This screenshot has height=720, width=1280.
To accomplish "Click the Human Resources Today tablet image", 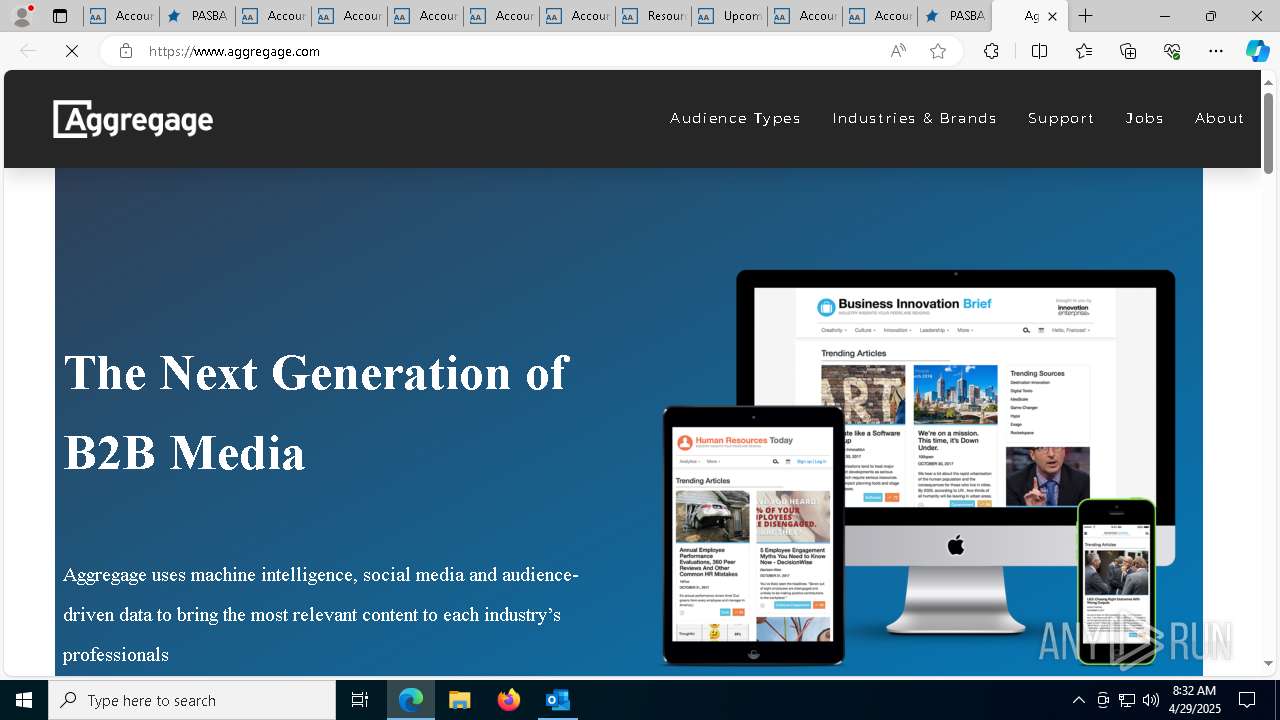I will (754, 535).
